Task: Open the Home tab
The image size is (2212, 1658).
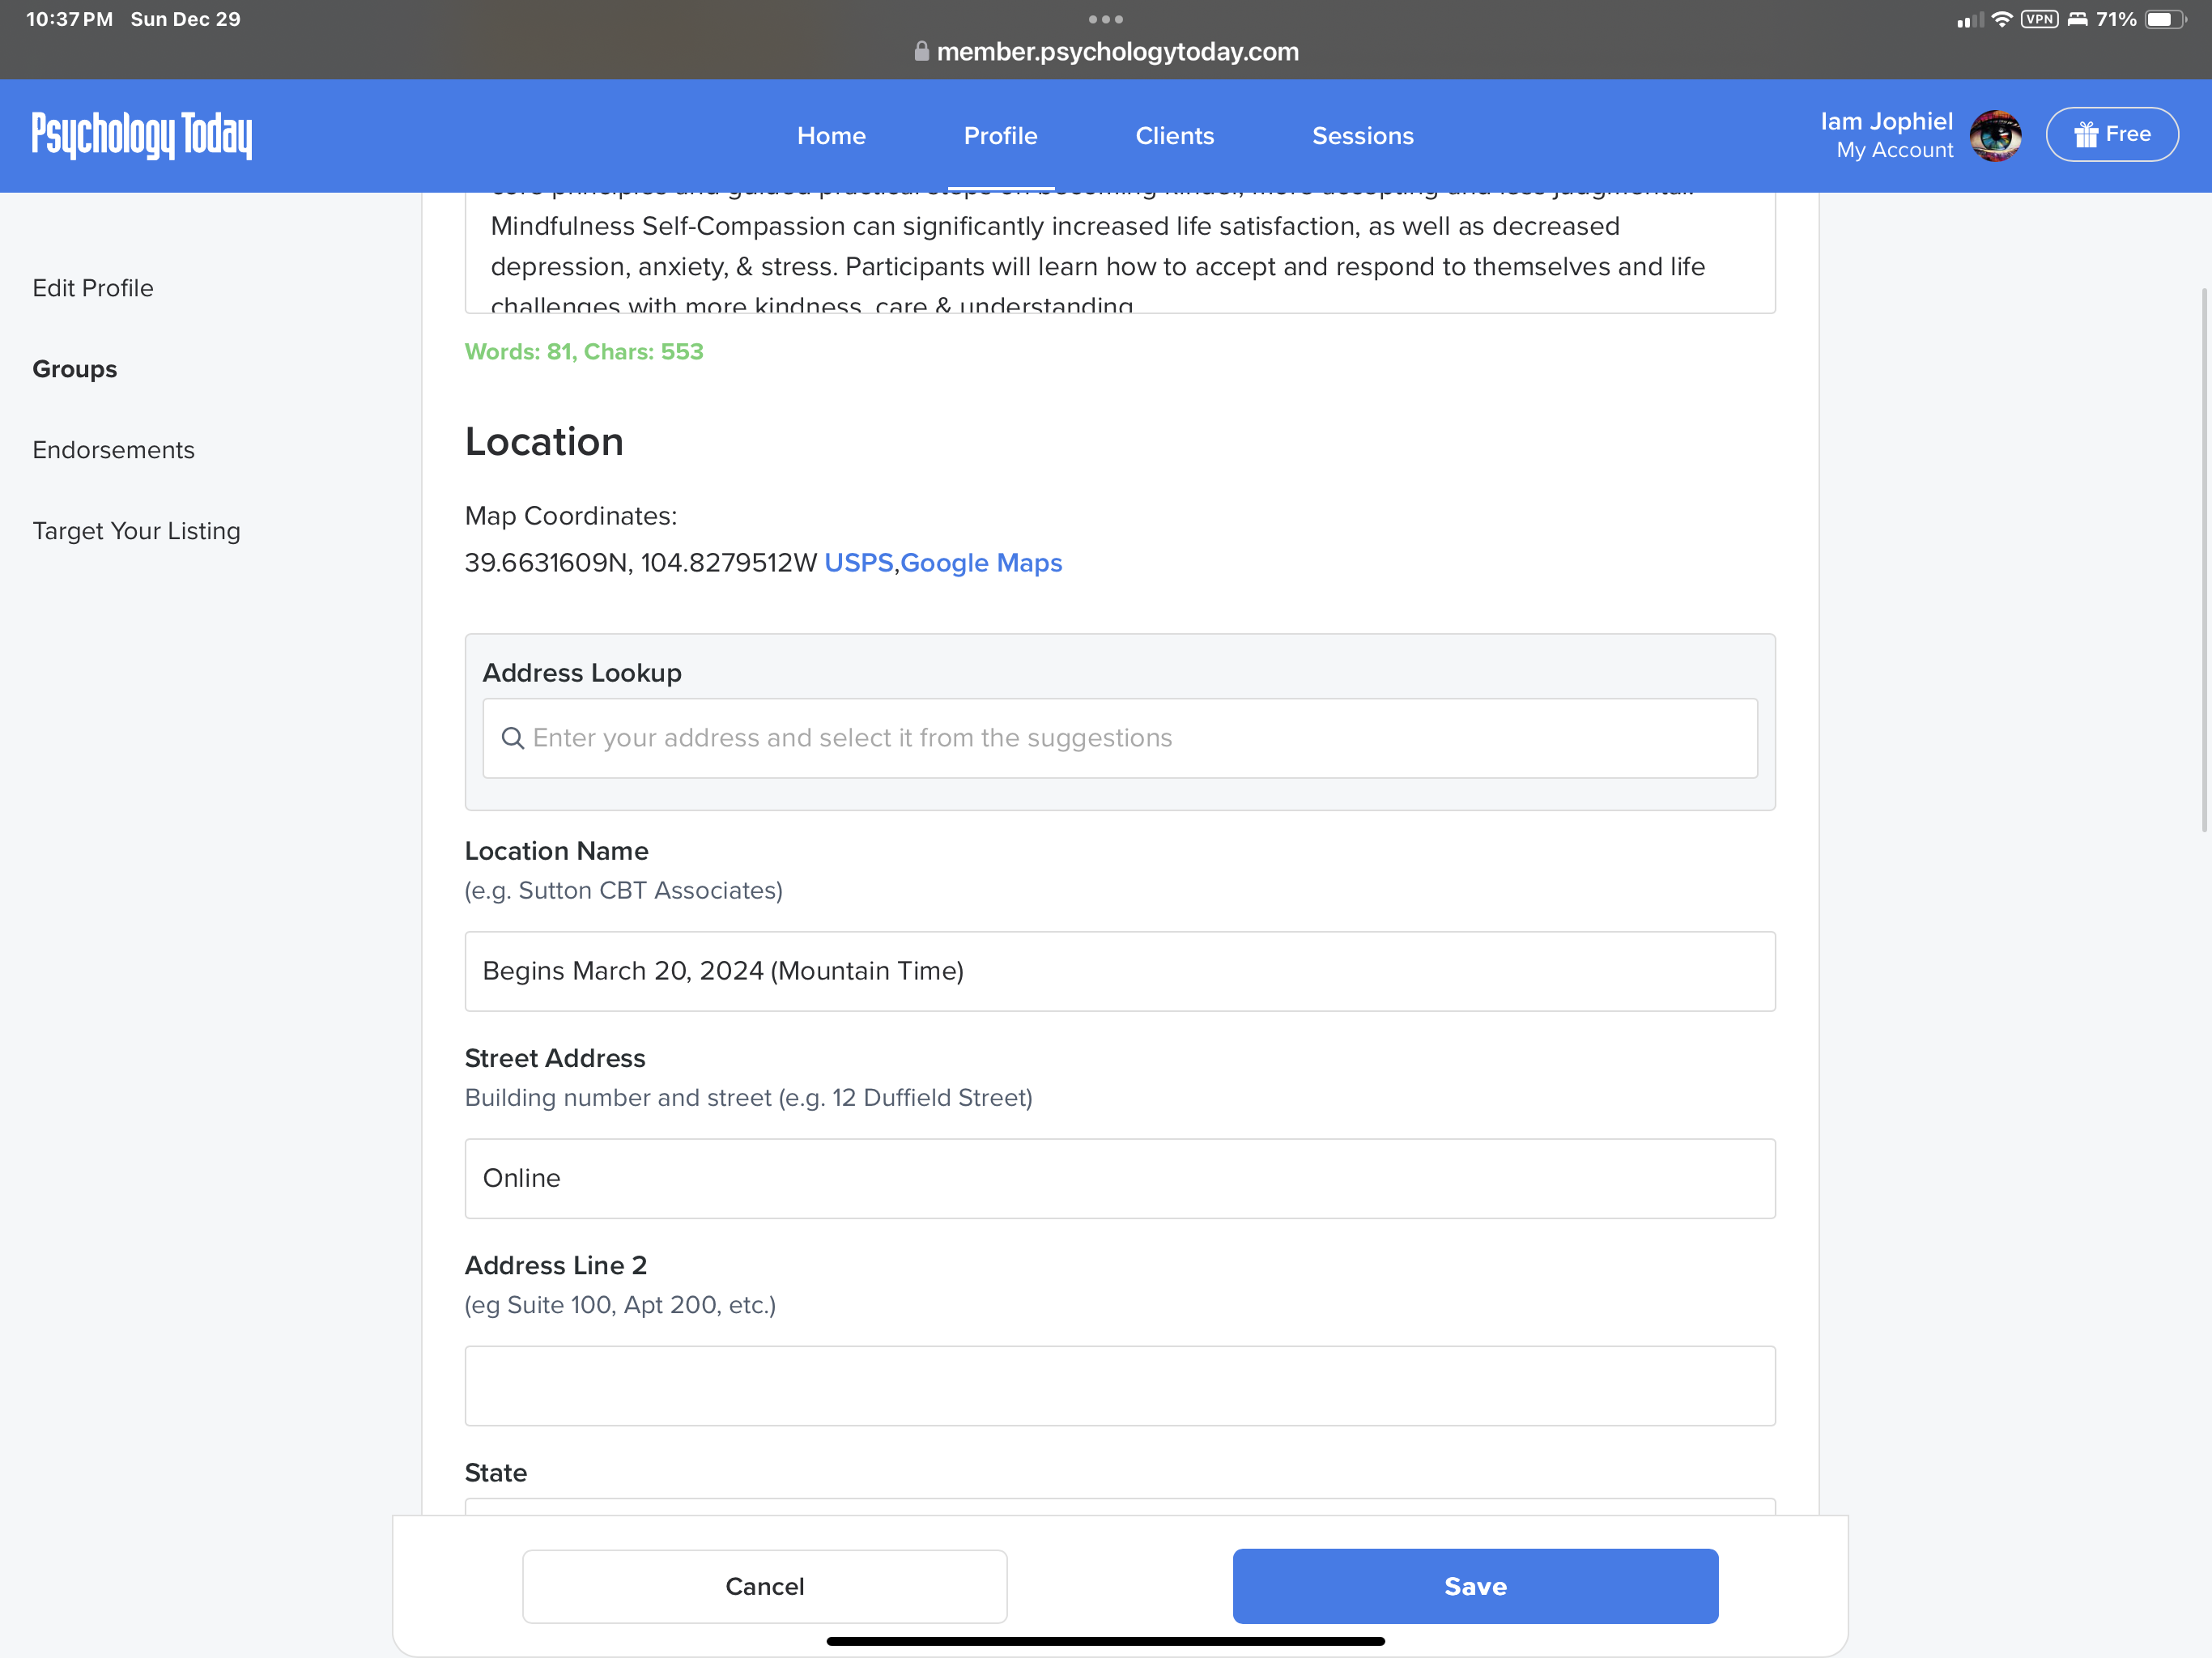Action: pos(831,136)
